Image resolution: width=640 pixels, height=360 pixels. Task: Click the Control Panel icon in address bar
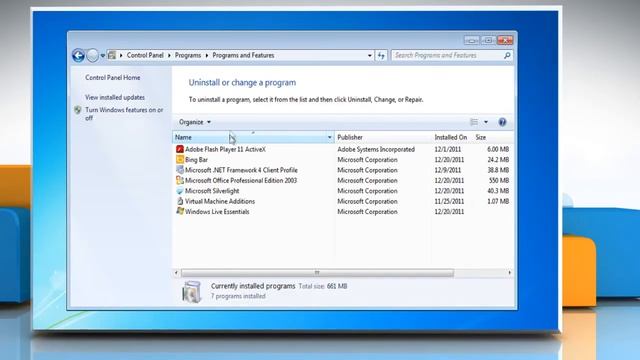click(x=112, y=55)
